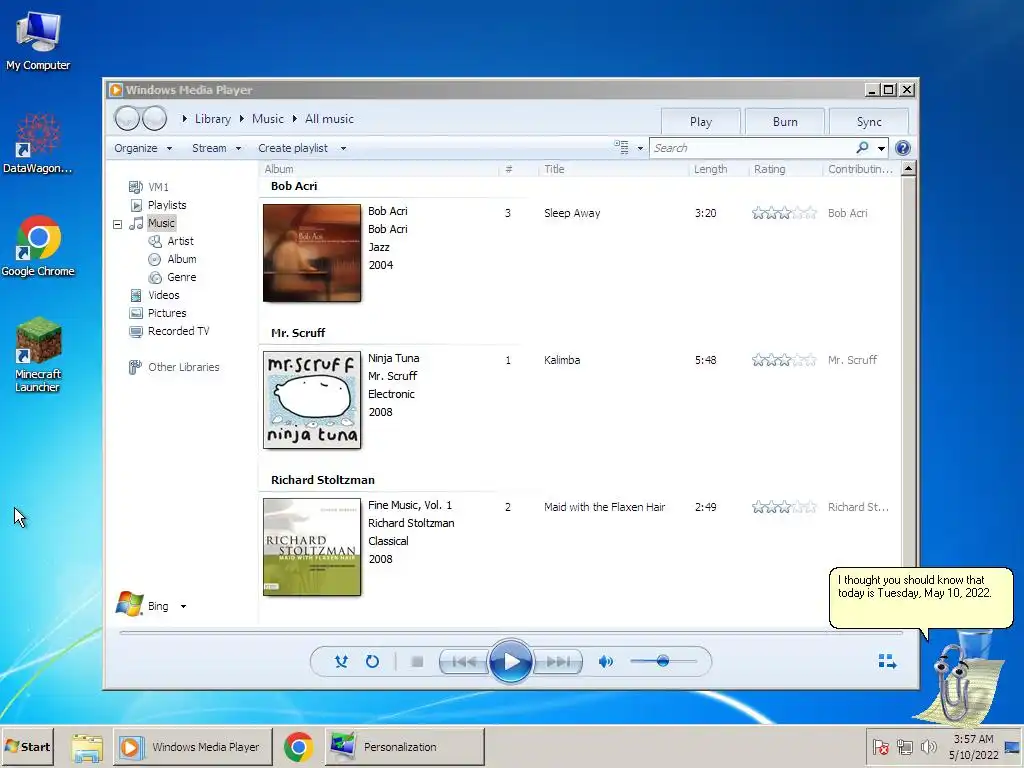The width and height of the screenshot is (1024, 768).
Task: Click the seek bar above playback controls
Action: (511, 632)
